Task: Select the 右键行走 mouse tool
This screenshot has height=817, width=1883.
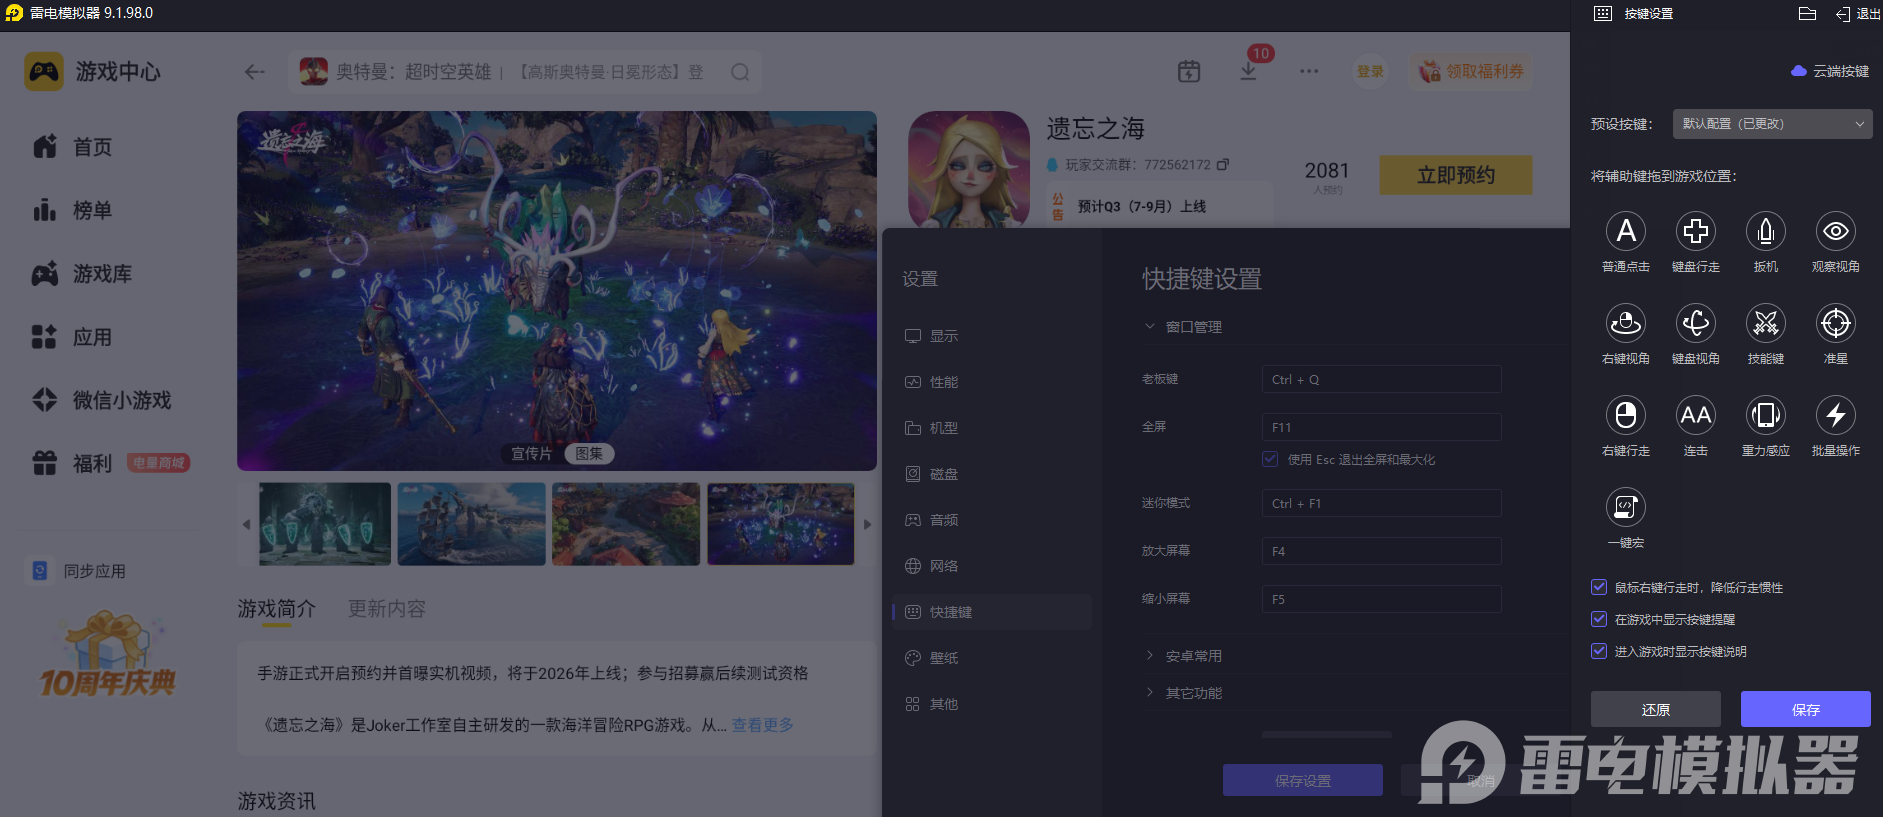Action: [1626, 416]
